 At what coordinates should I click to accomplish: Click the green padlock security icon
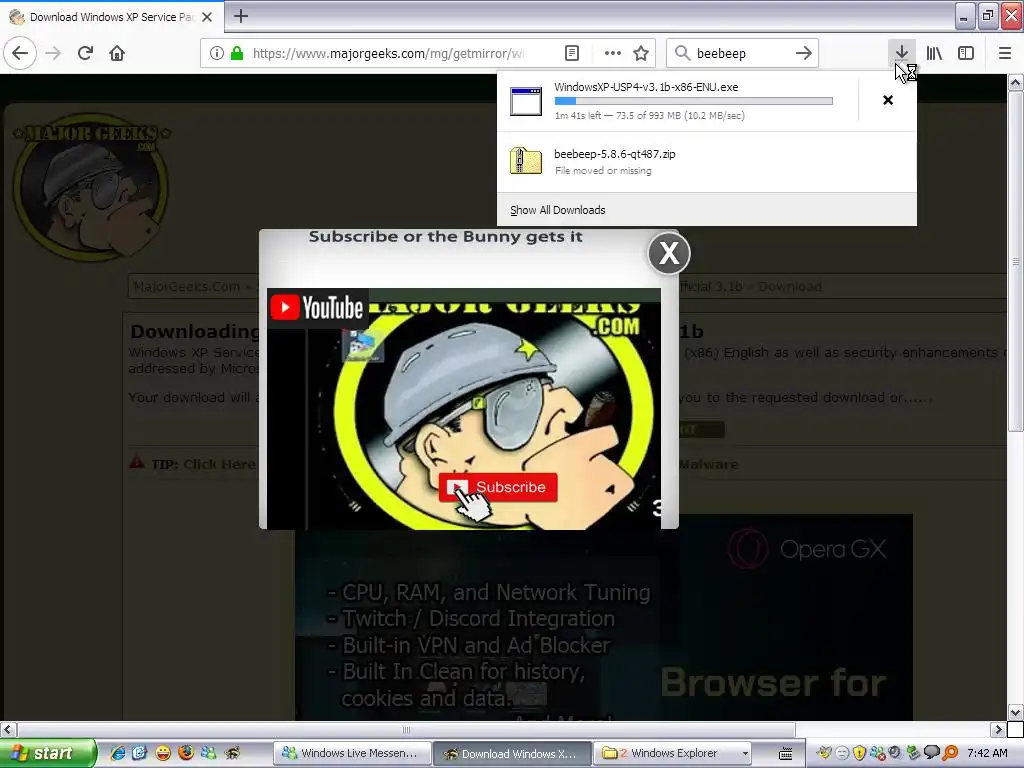click(x=237, y=53)
